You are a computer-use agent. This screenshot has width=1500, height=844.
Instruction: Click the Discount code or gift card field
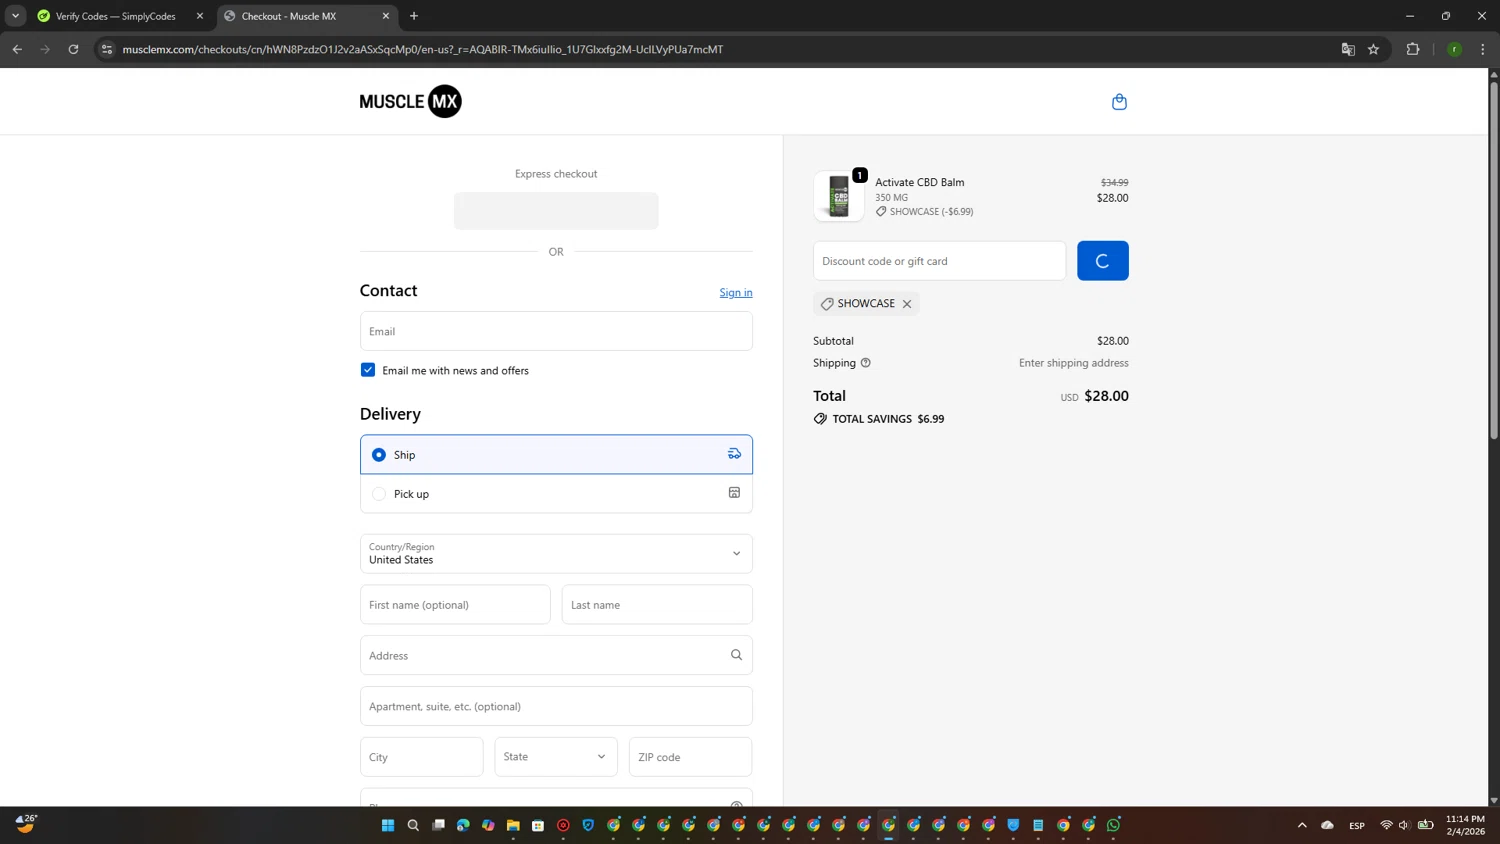[x=939, y=261]
